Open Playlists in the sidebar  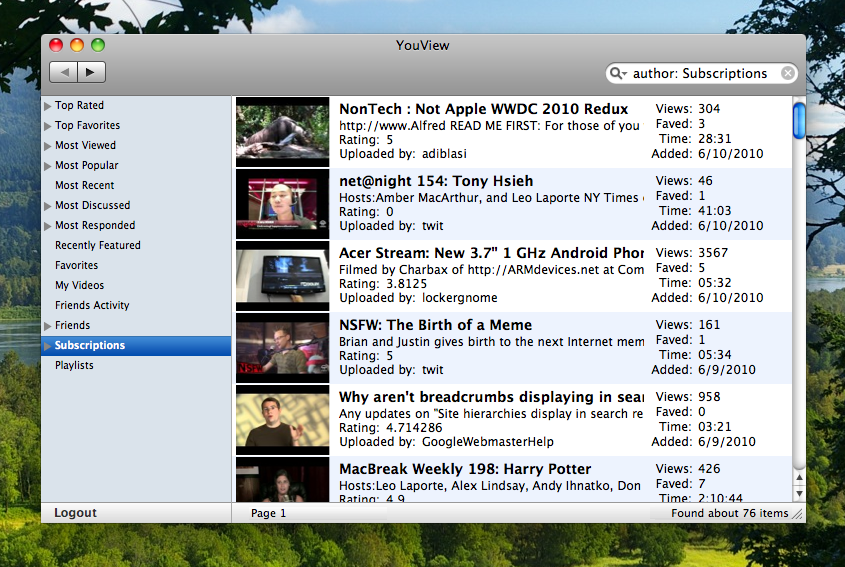click(x=74, y=365)
